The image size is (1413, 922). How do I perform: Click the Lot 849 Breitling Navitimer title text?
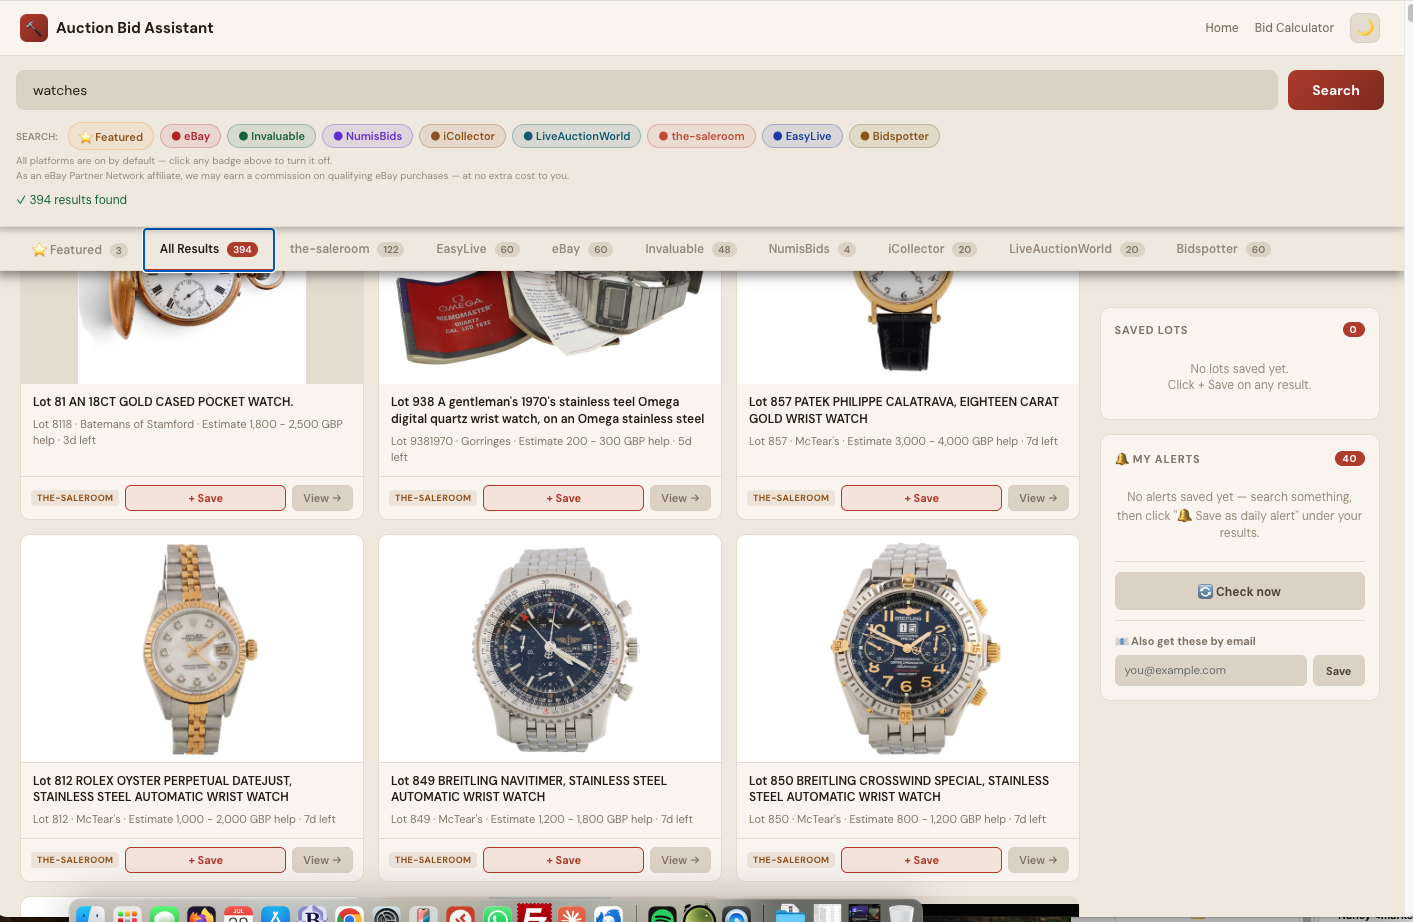click(x=529, y=789)
